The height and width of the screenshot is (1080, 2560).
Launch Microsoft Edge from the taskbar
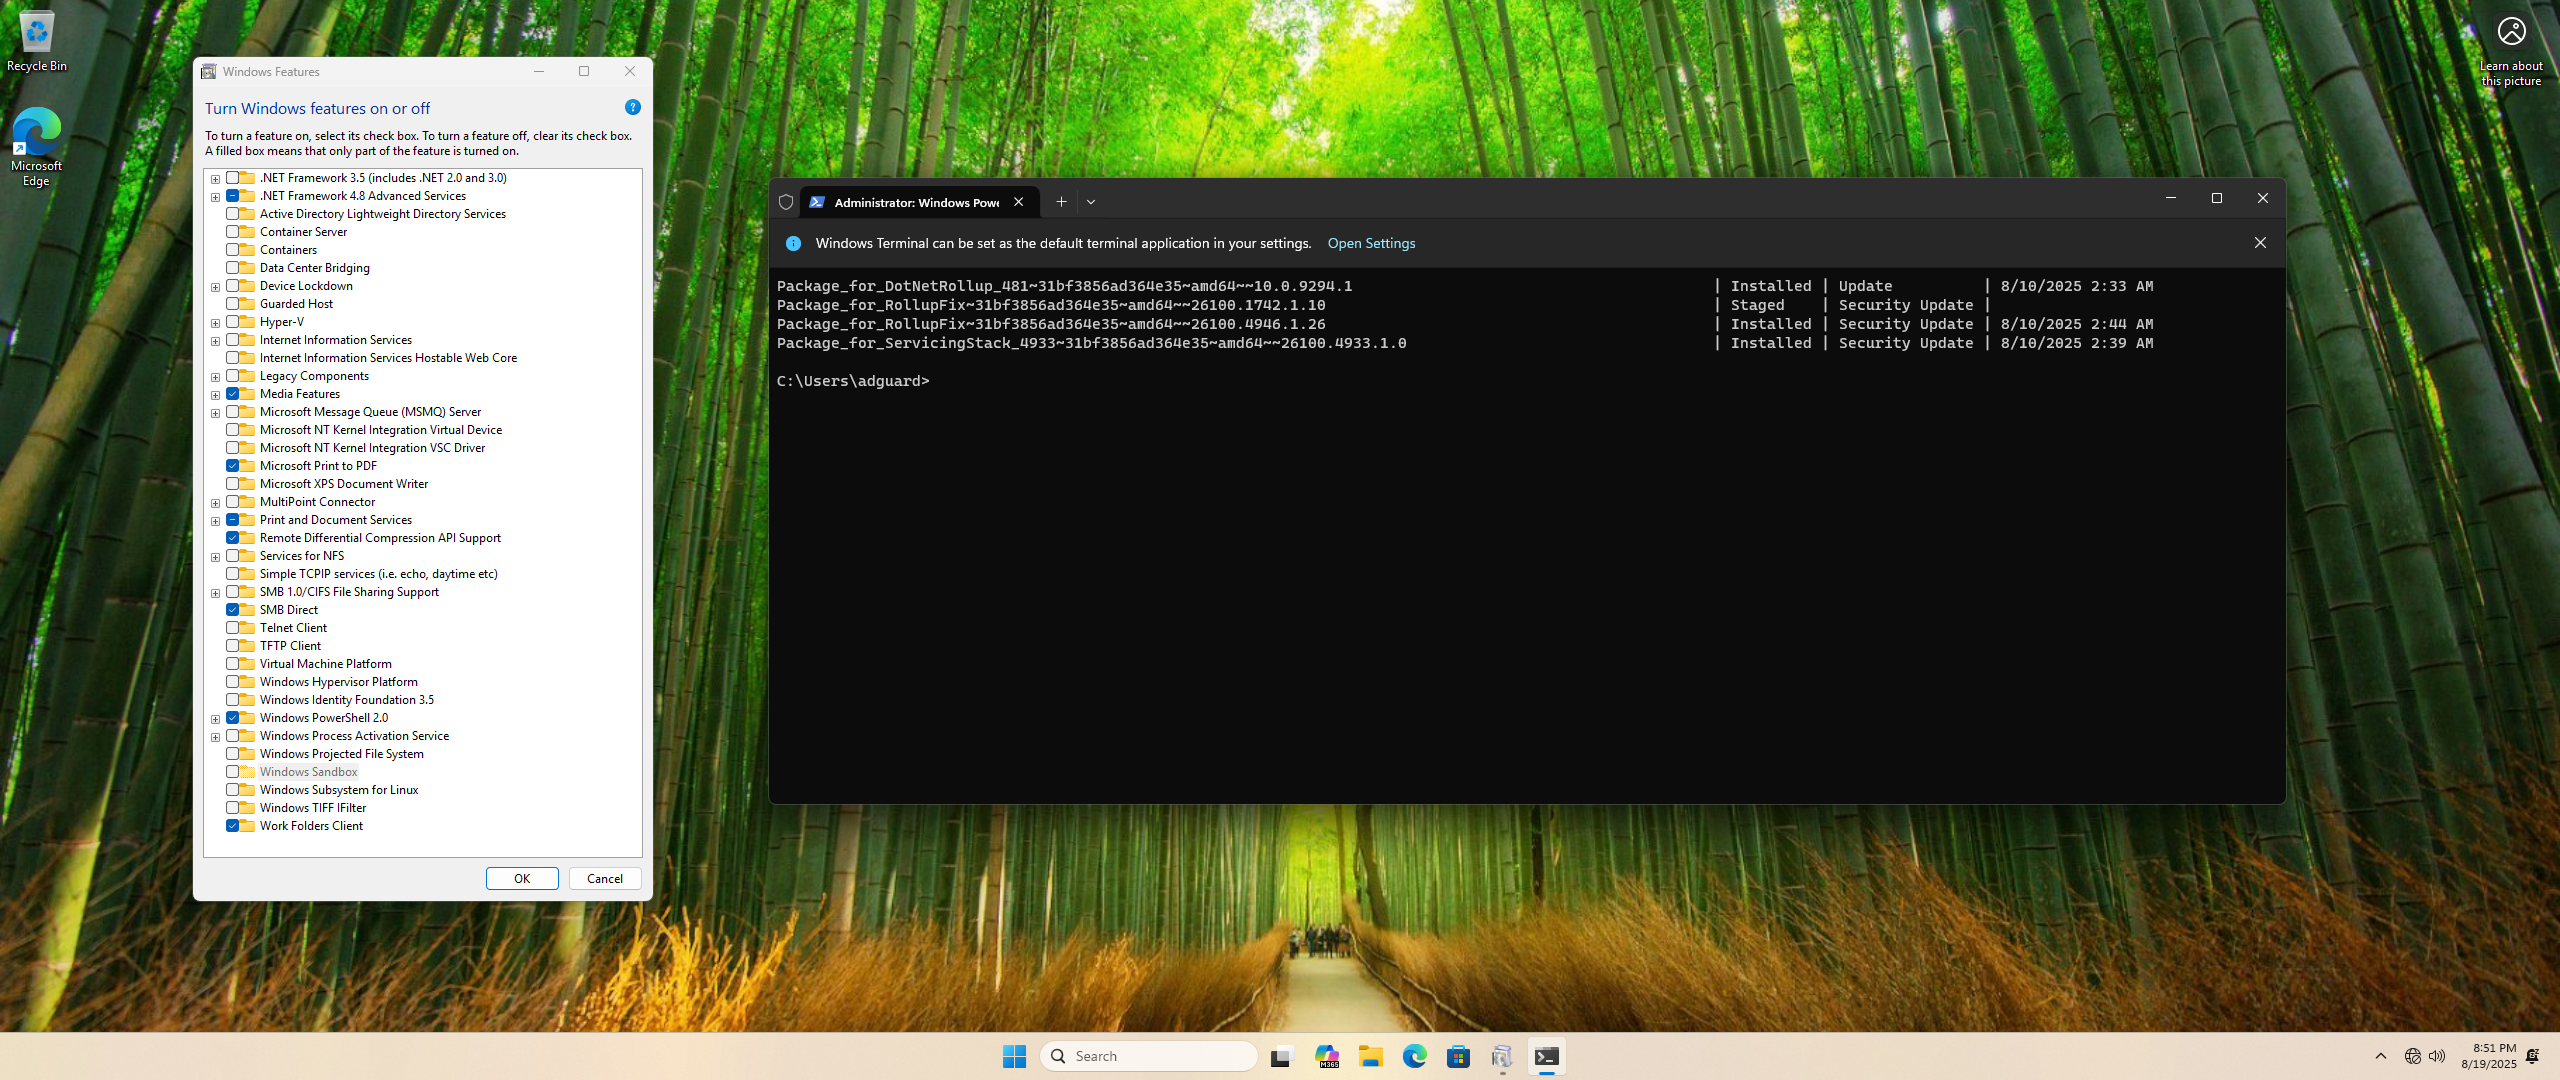1414,1056
